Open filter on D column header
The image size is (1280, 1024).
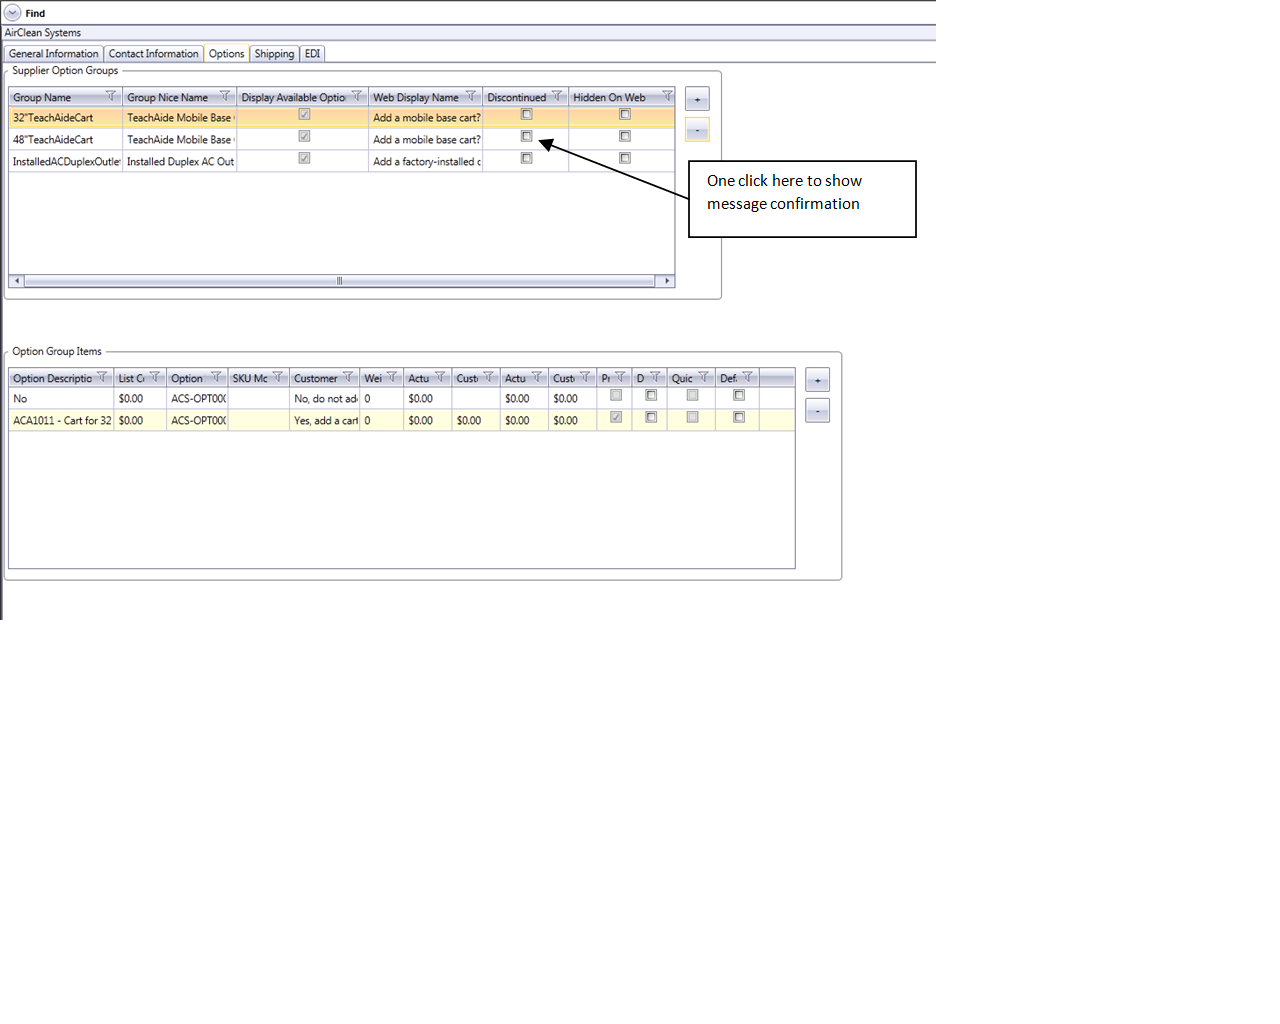point(655,378)
